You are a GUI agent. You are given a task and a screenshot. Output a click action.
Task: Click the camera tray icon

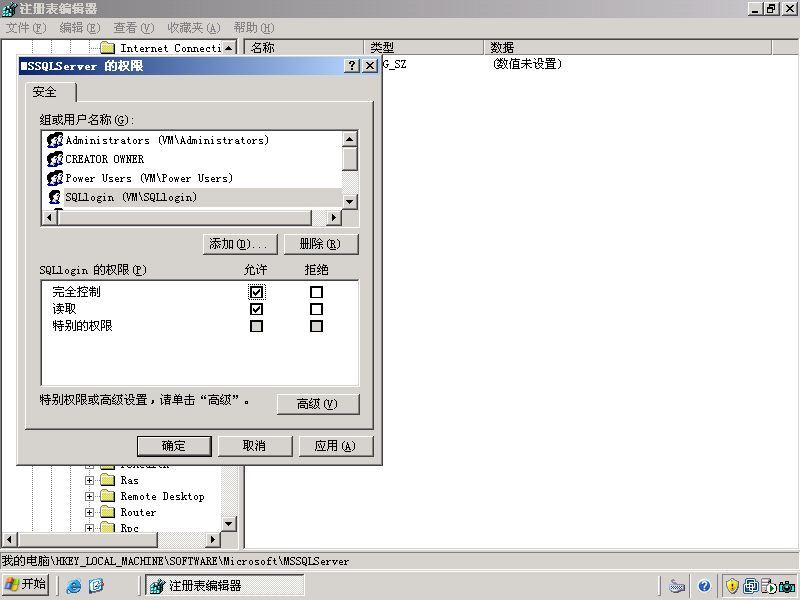[x=787, y=586]
